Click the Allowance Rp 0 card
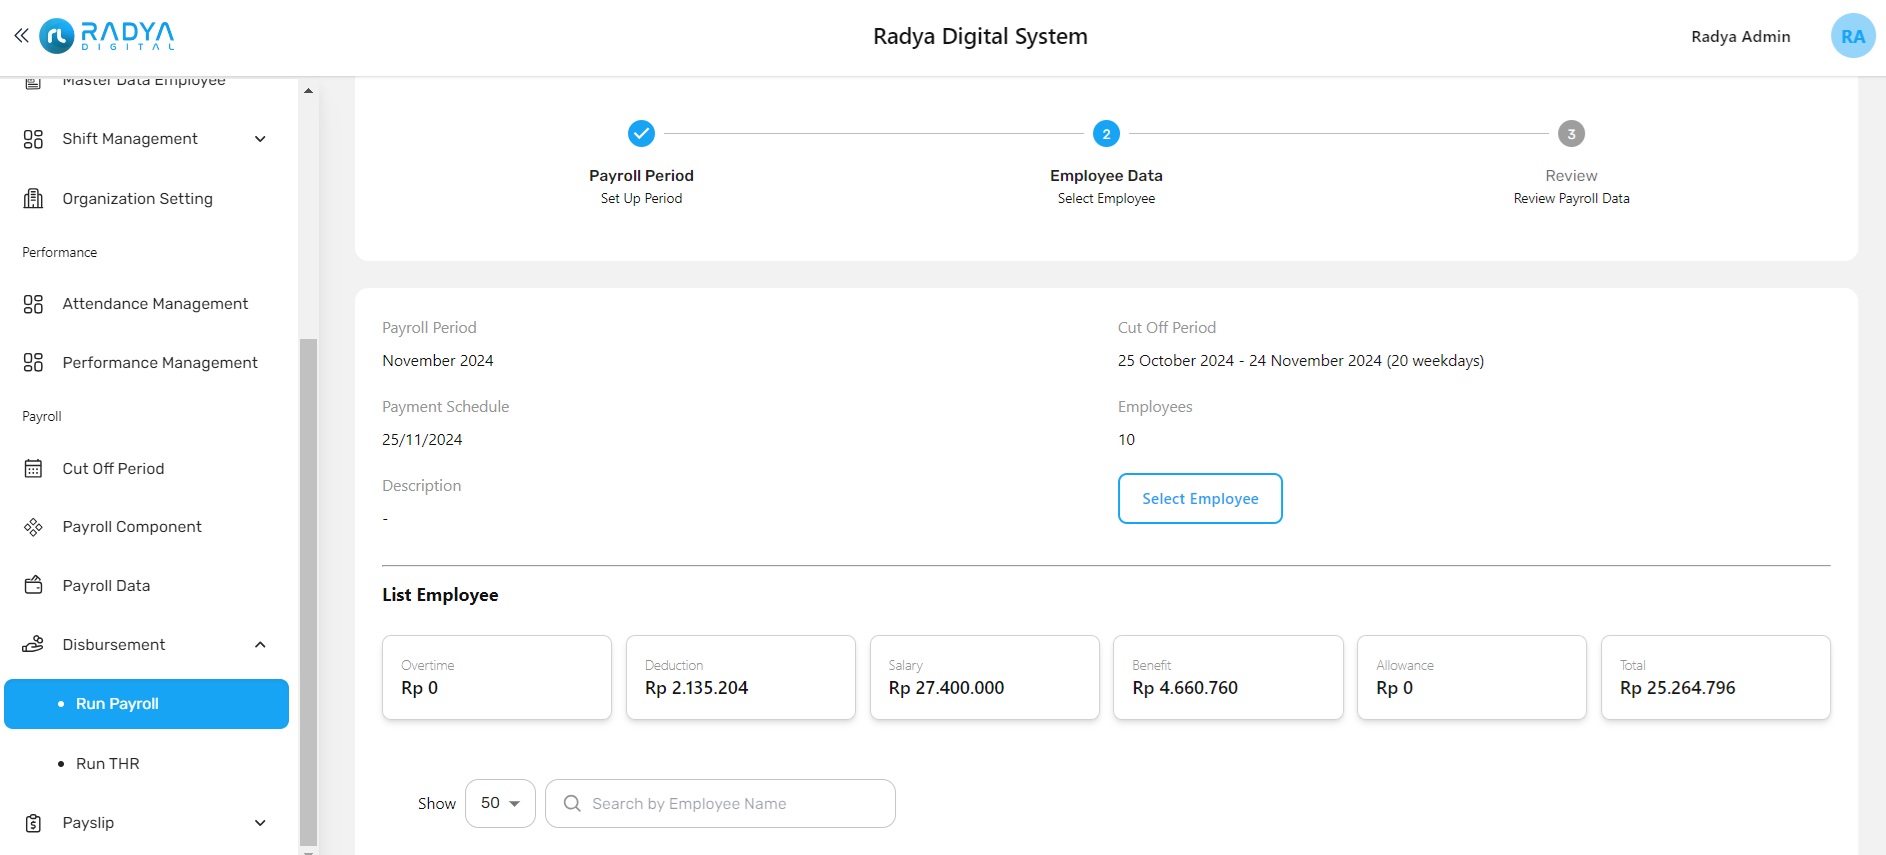 (1471, 677)
